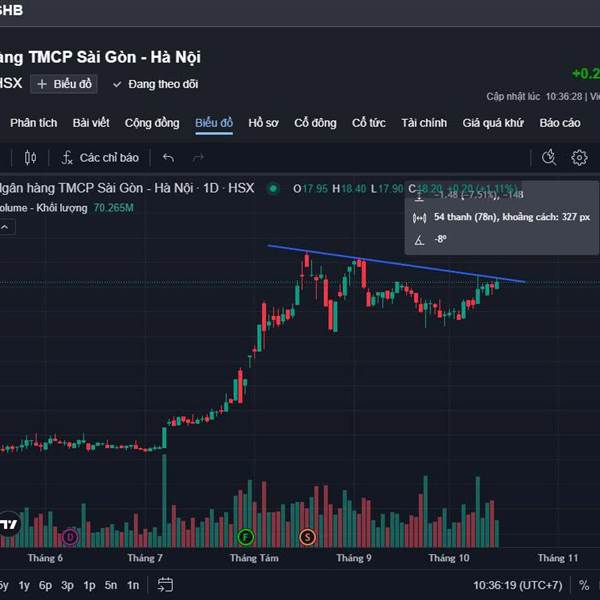
Task: Switch to Giá quá khứ tab
Action: coord(493,123)
